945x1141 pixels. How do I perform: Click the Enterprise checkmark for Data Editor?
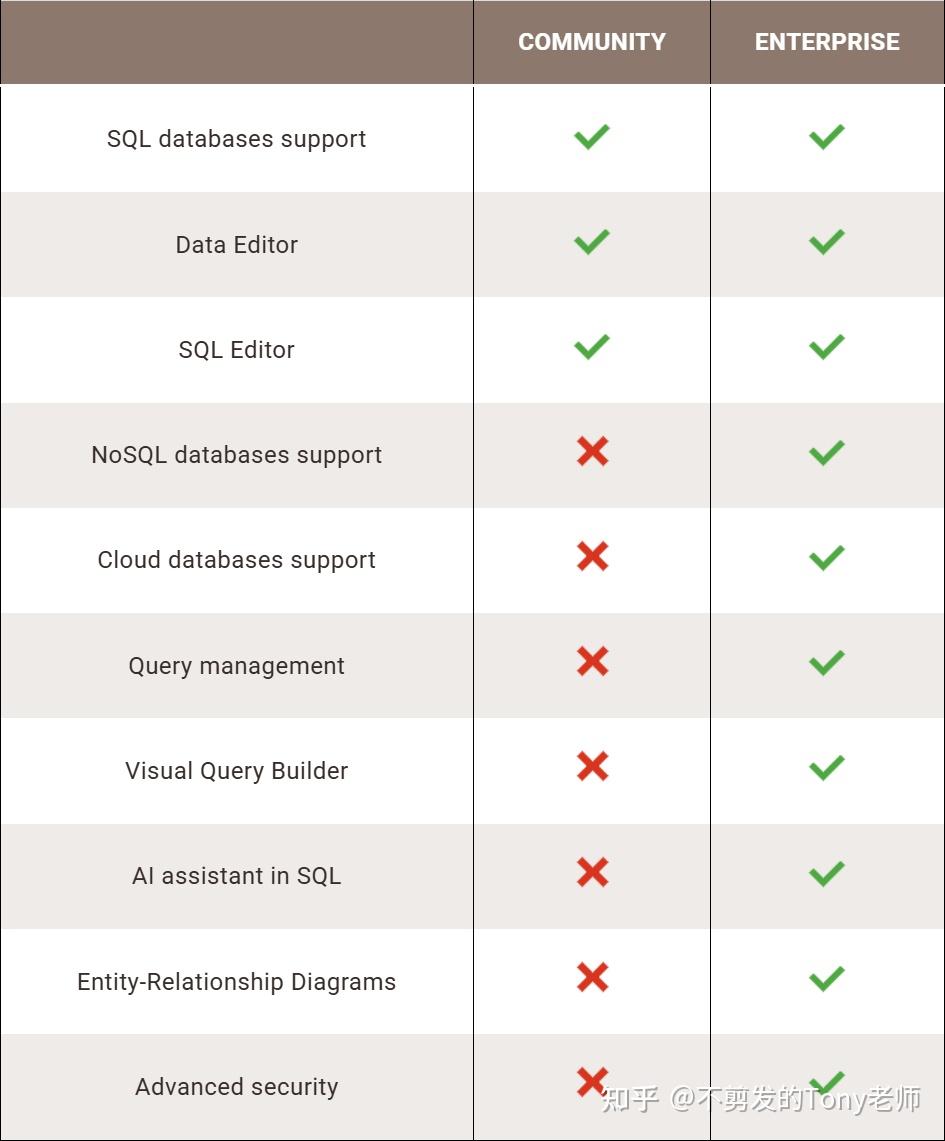coord(827,242)
